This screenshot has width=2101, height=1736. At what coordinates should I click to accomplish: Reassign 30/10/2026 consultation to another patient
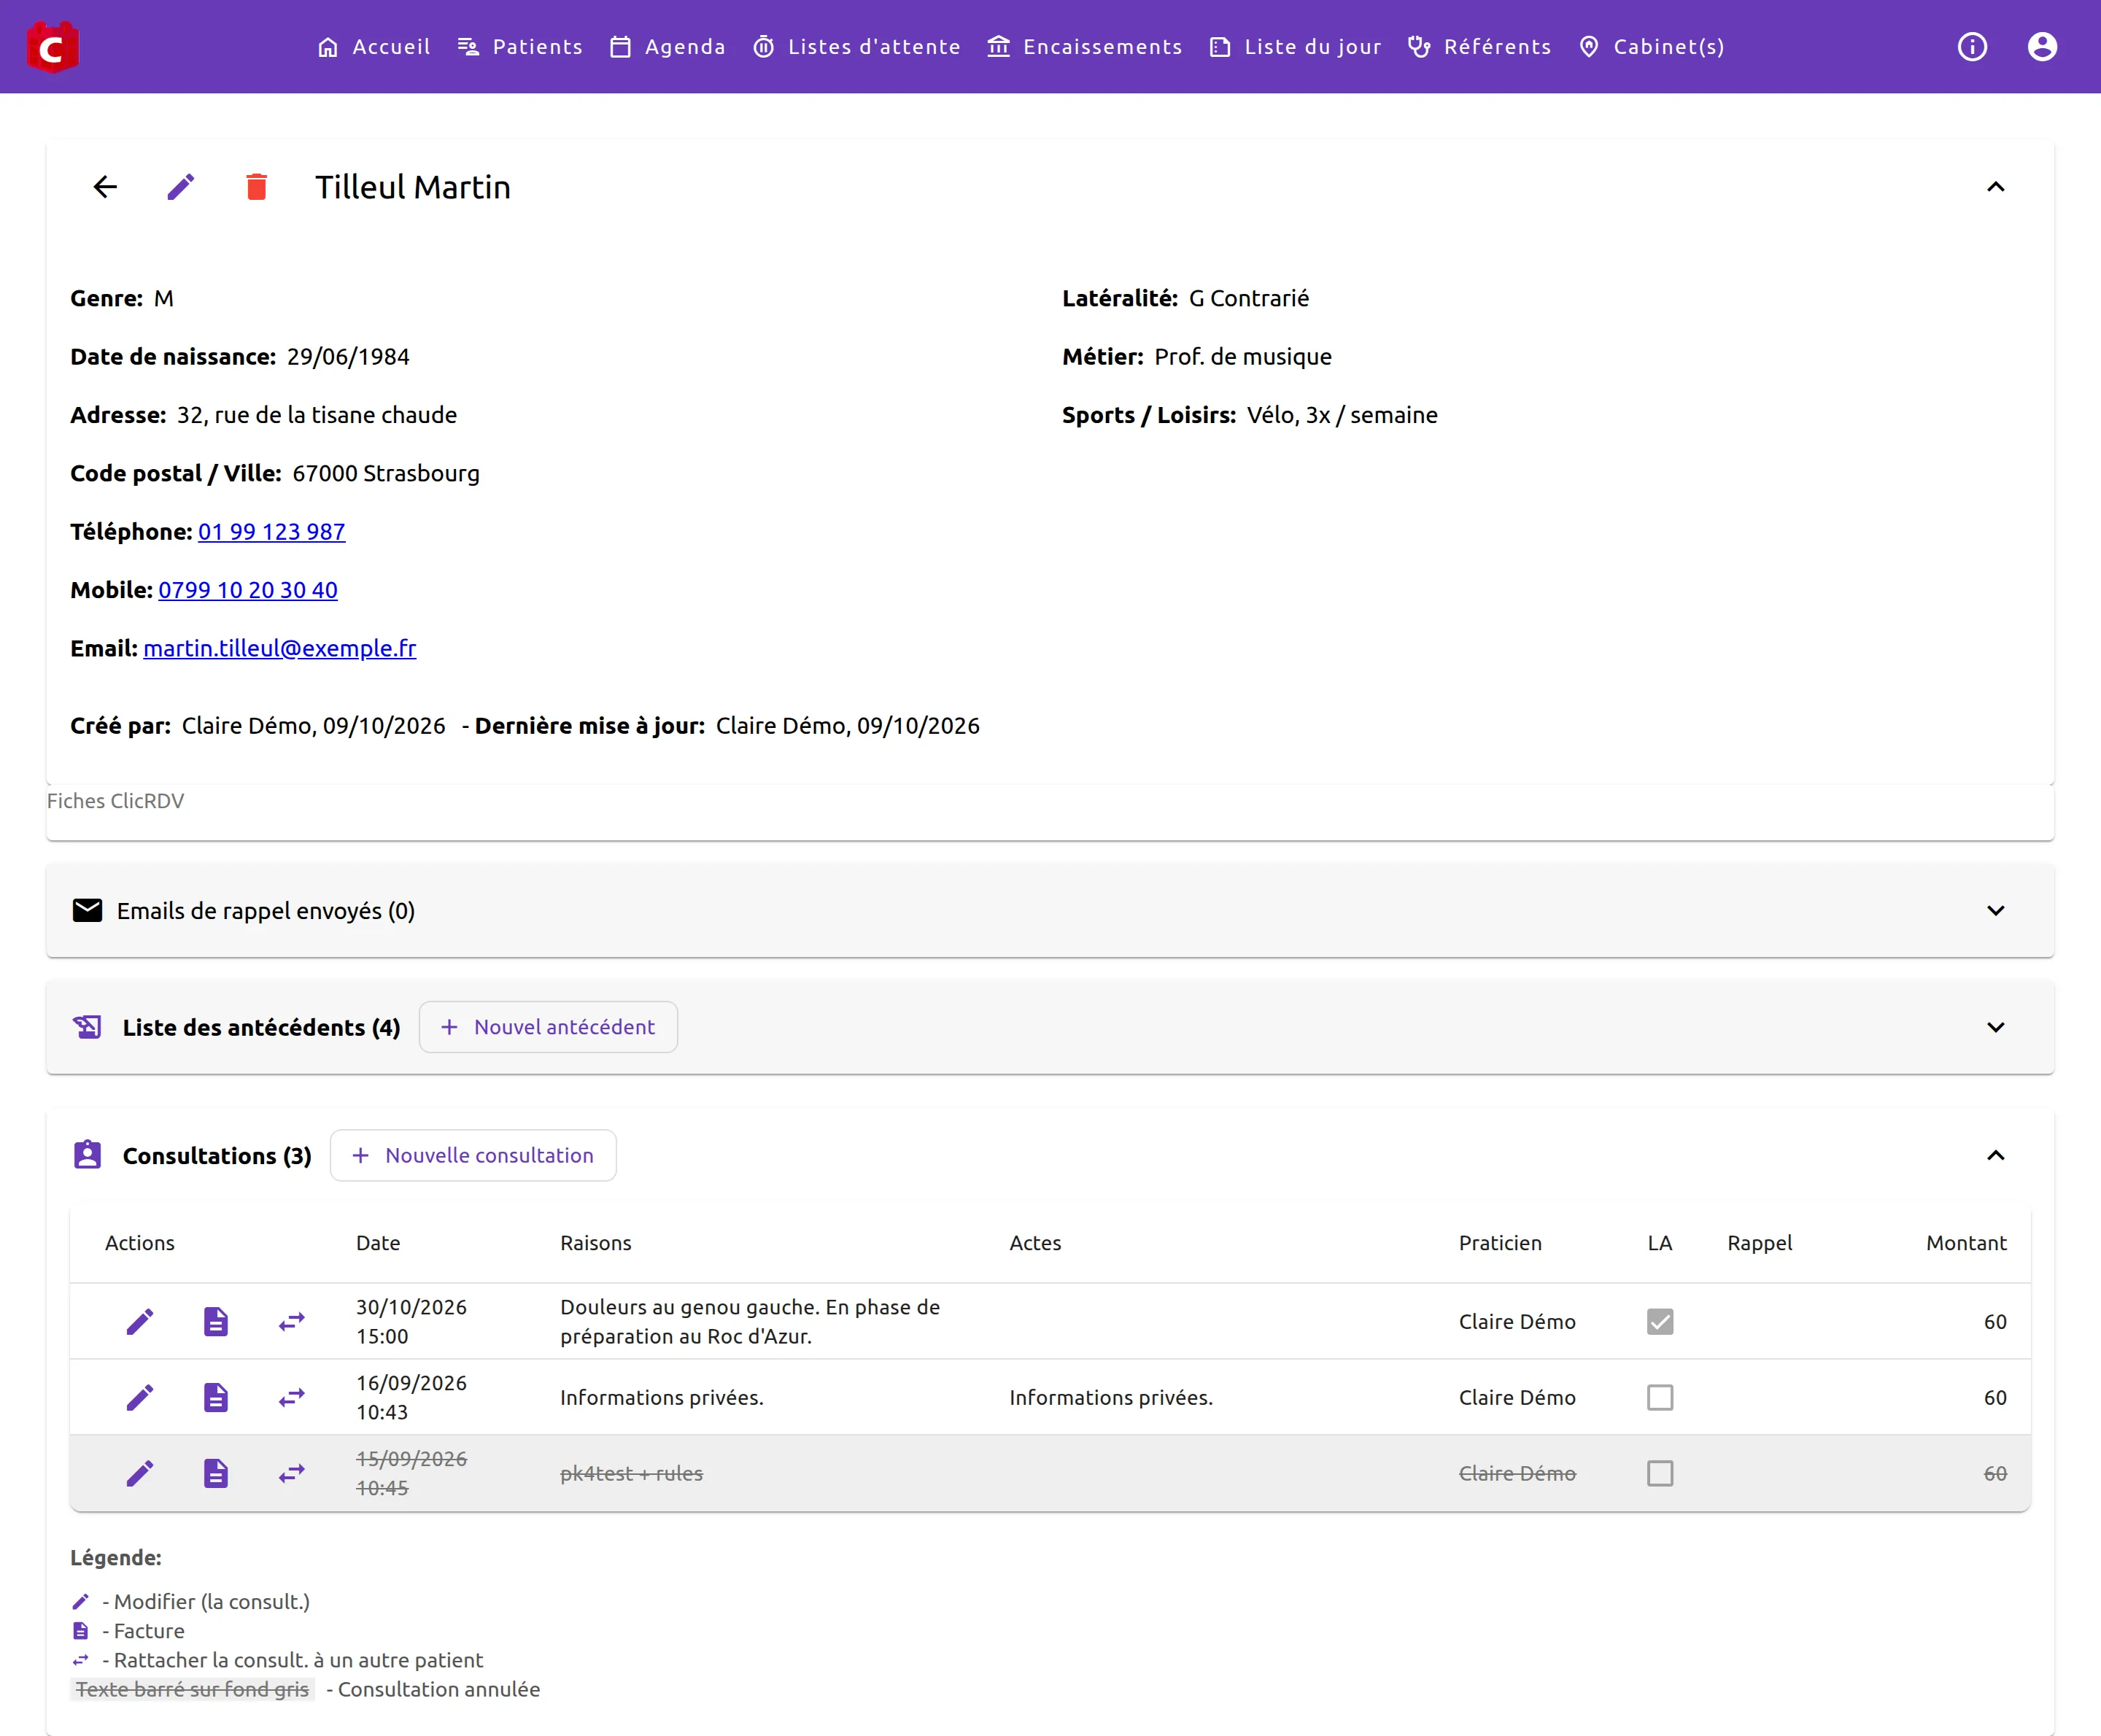pos(292,1321)
